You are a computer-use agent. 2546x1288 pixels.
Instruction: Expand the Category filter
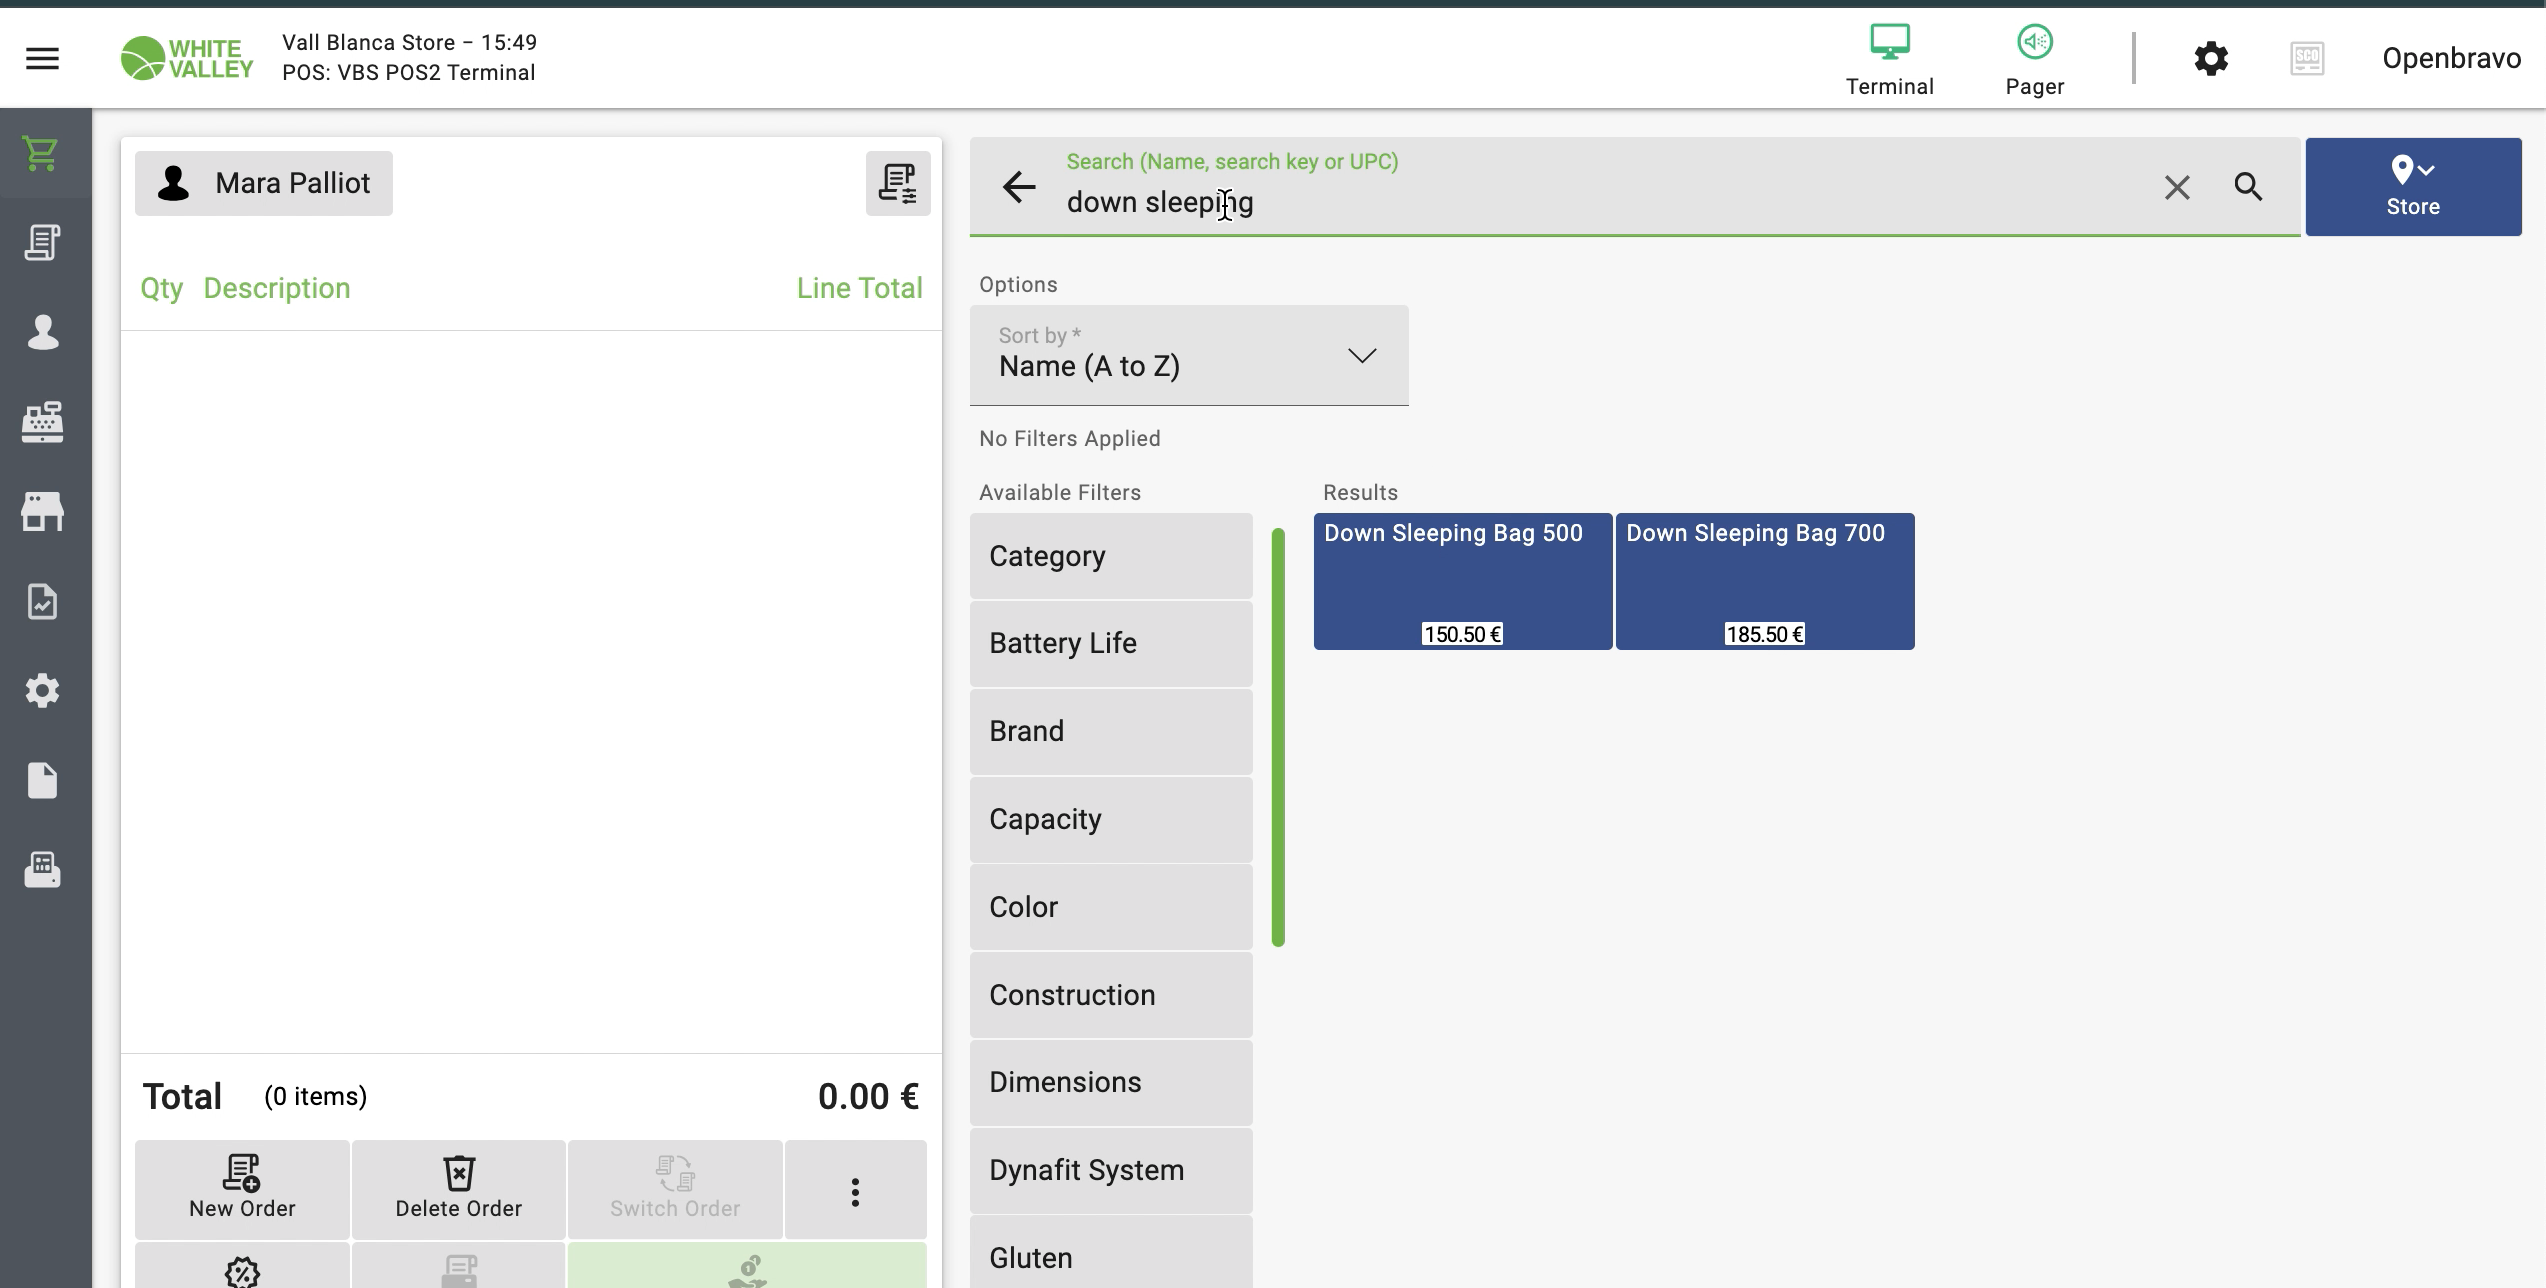pos(1110,556)
